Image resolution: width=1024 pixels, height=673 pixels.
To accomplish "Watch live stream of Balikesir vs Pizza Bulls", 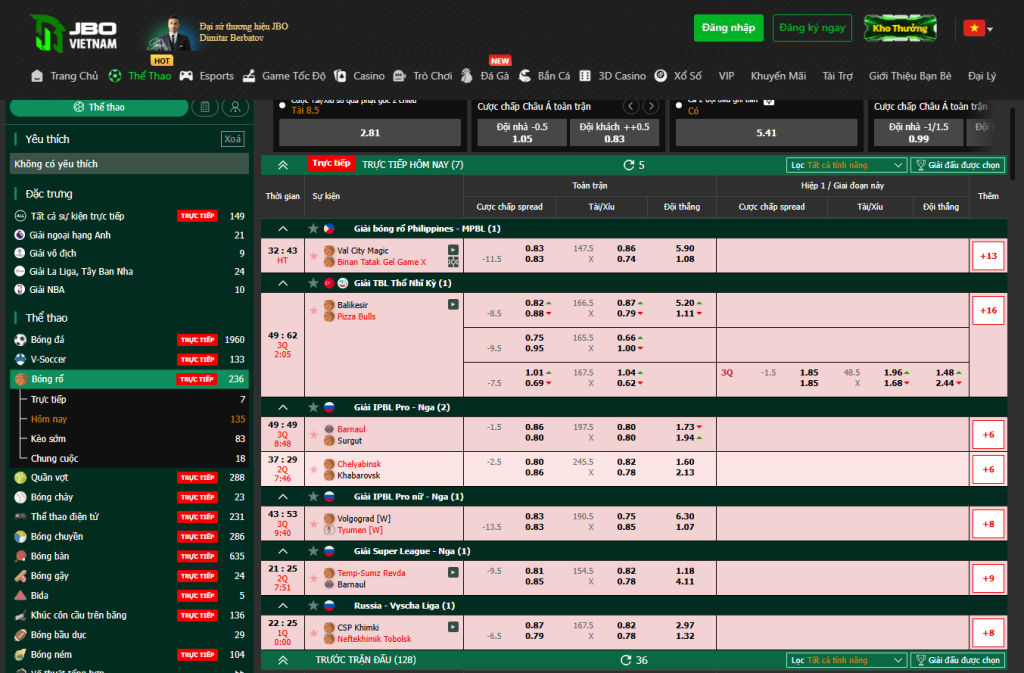I will (x=453, y=305).
